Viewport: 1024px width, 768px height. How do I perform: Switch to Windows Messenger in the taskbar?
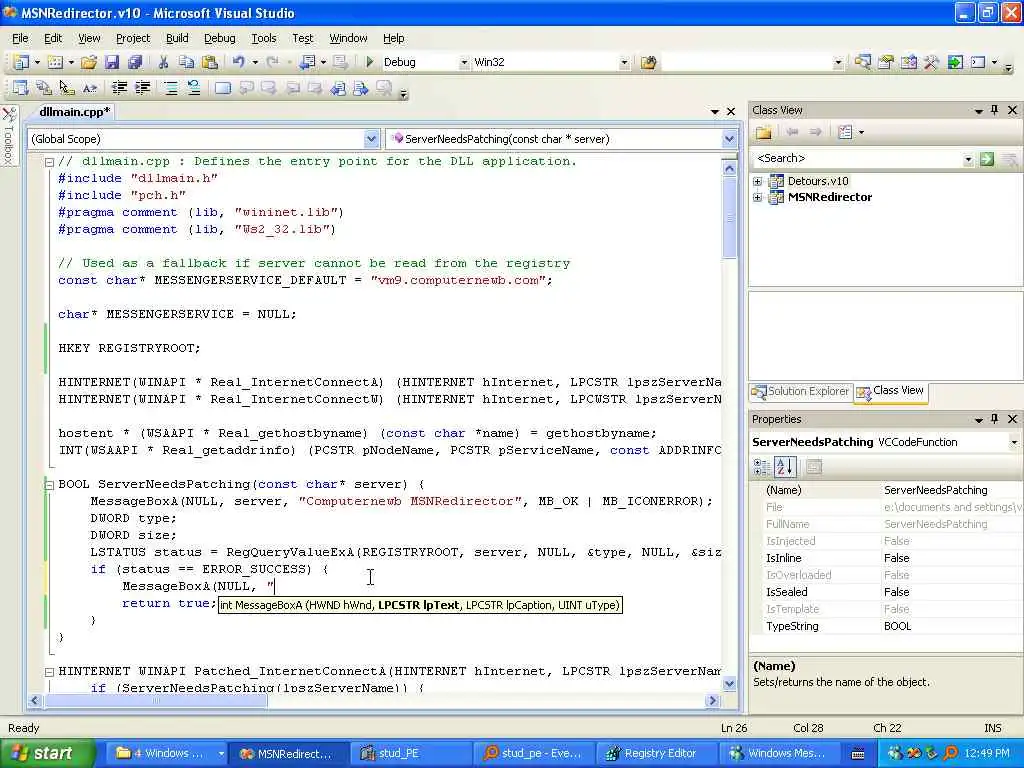(x=778, y=754)
